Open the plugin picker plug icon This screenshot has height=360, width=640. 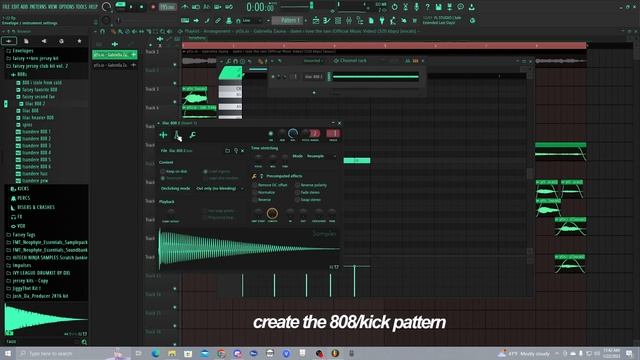(382, 20)
